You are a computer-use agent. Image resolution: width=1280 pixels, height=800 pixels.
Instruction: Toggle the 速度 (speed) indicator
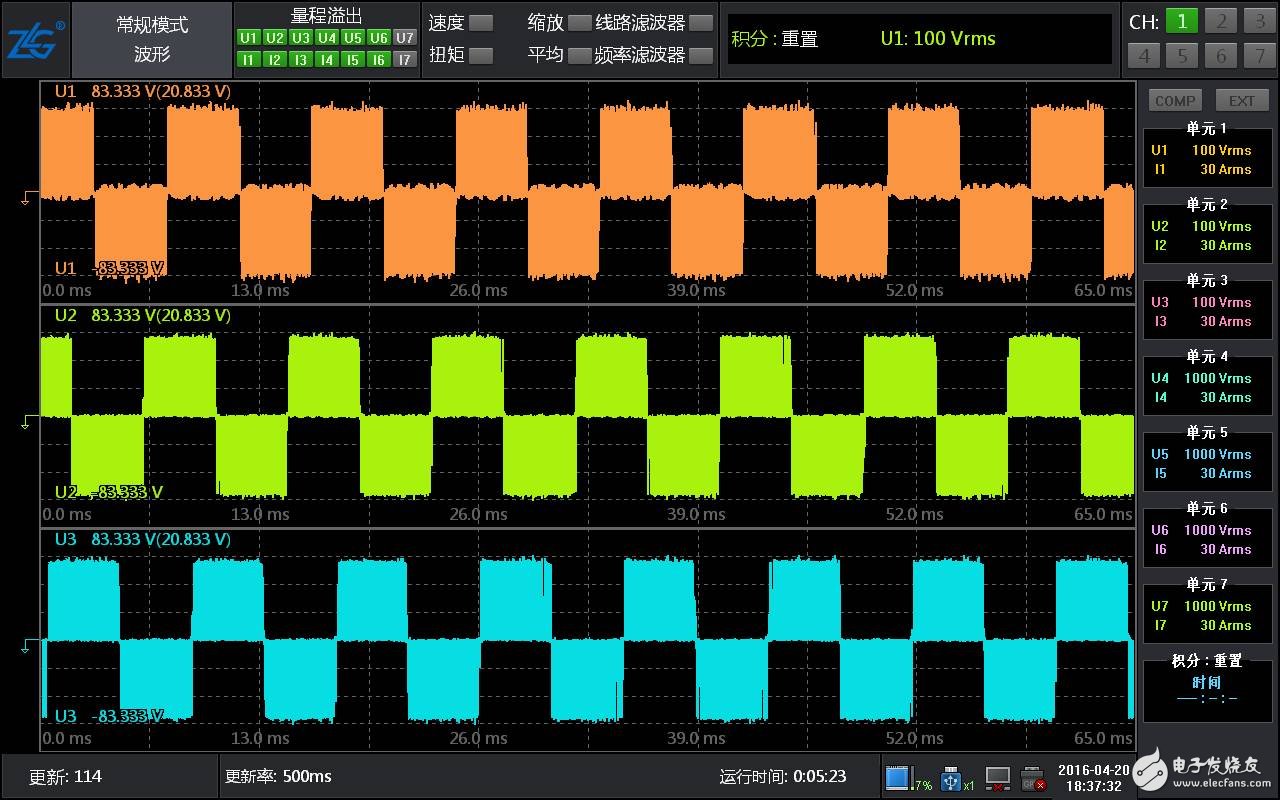click(481, 23)
